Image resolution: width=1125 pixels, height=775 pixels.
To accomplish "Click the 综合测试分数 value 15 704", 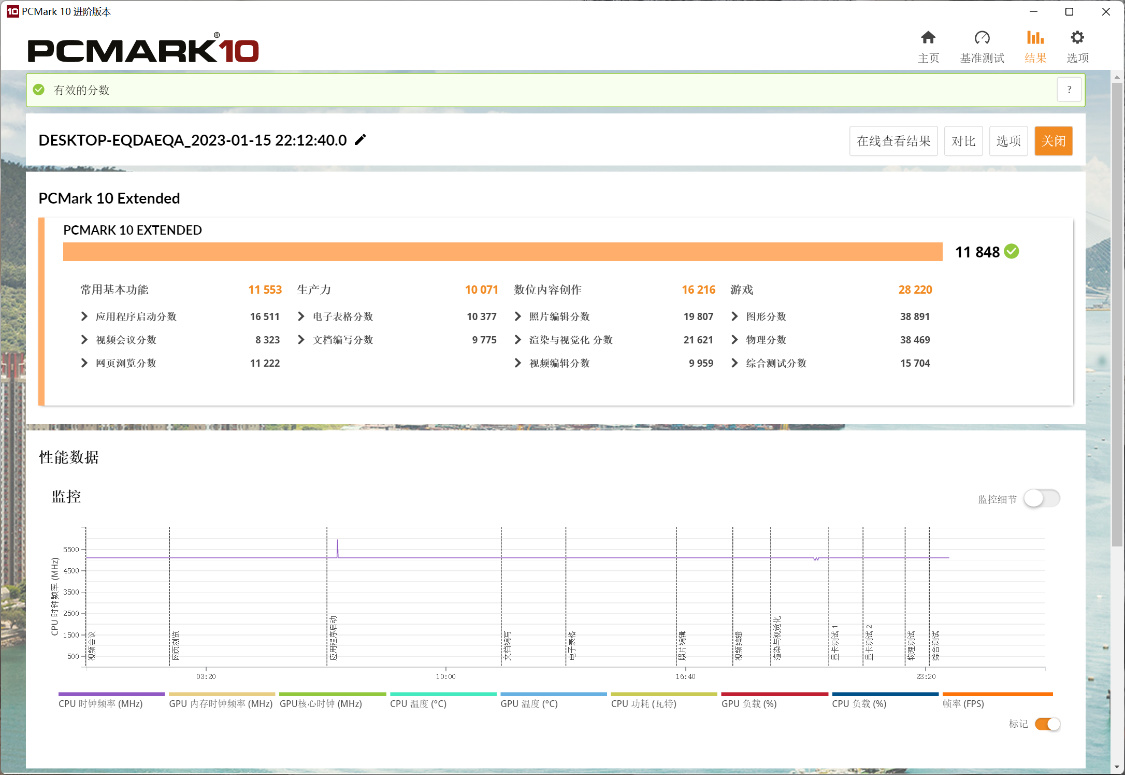I will pyautogui.click(x=915, y=363).
